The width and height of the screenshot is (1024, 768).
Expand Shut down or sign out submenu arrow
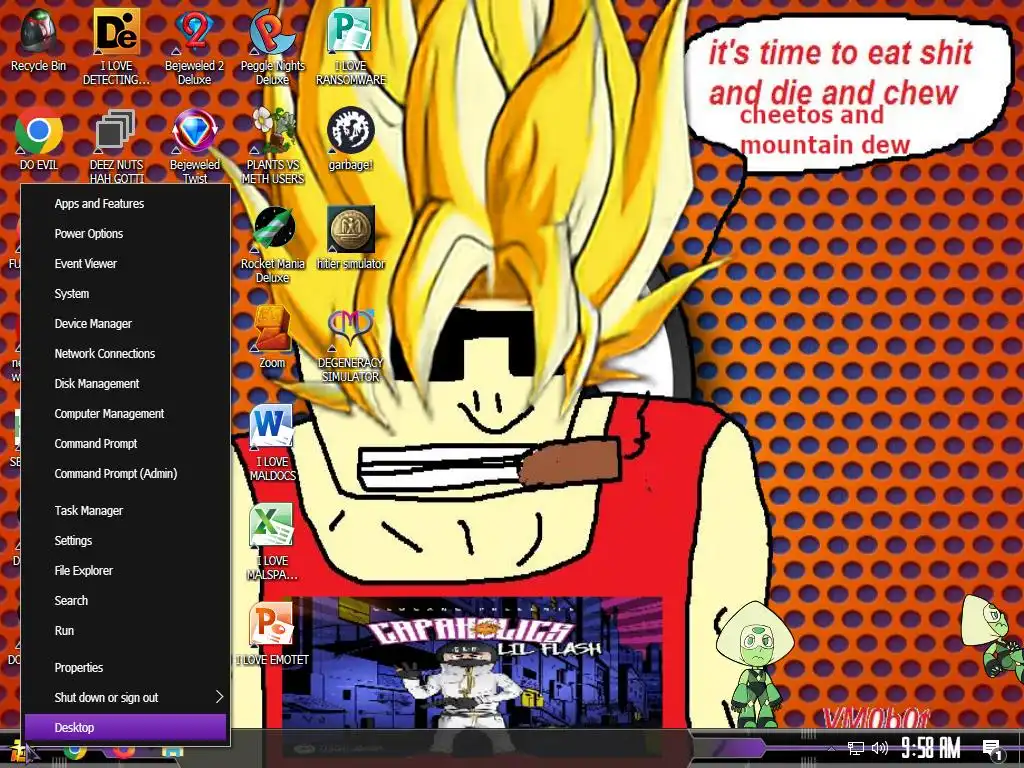(x=219, y=697)
